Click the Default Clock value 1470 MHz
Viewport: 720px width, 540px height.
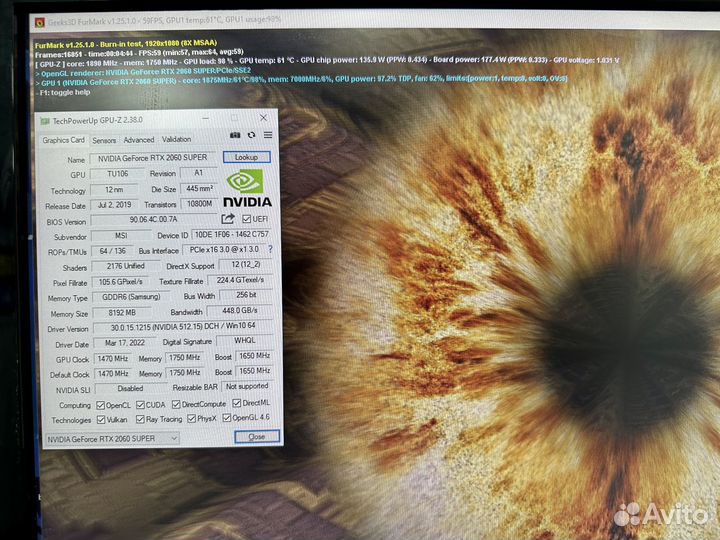click(x=112, y=374)
